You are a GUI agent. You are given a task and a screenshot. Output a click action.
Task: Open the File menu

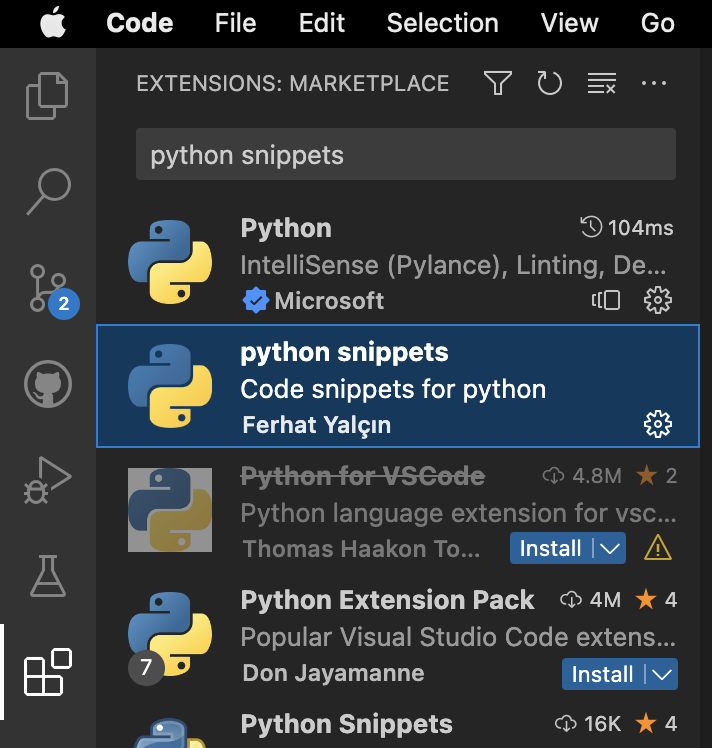click(x=235, y=23)
